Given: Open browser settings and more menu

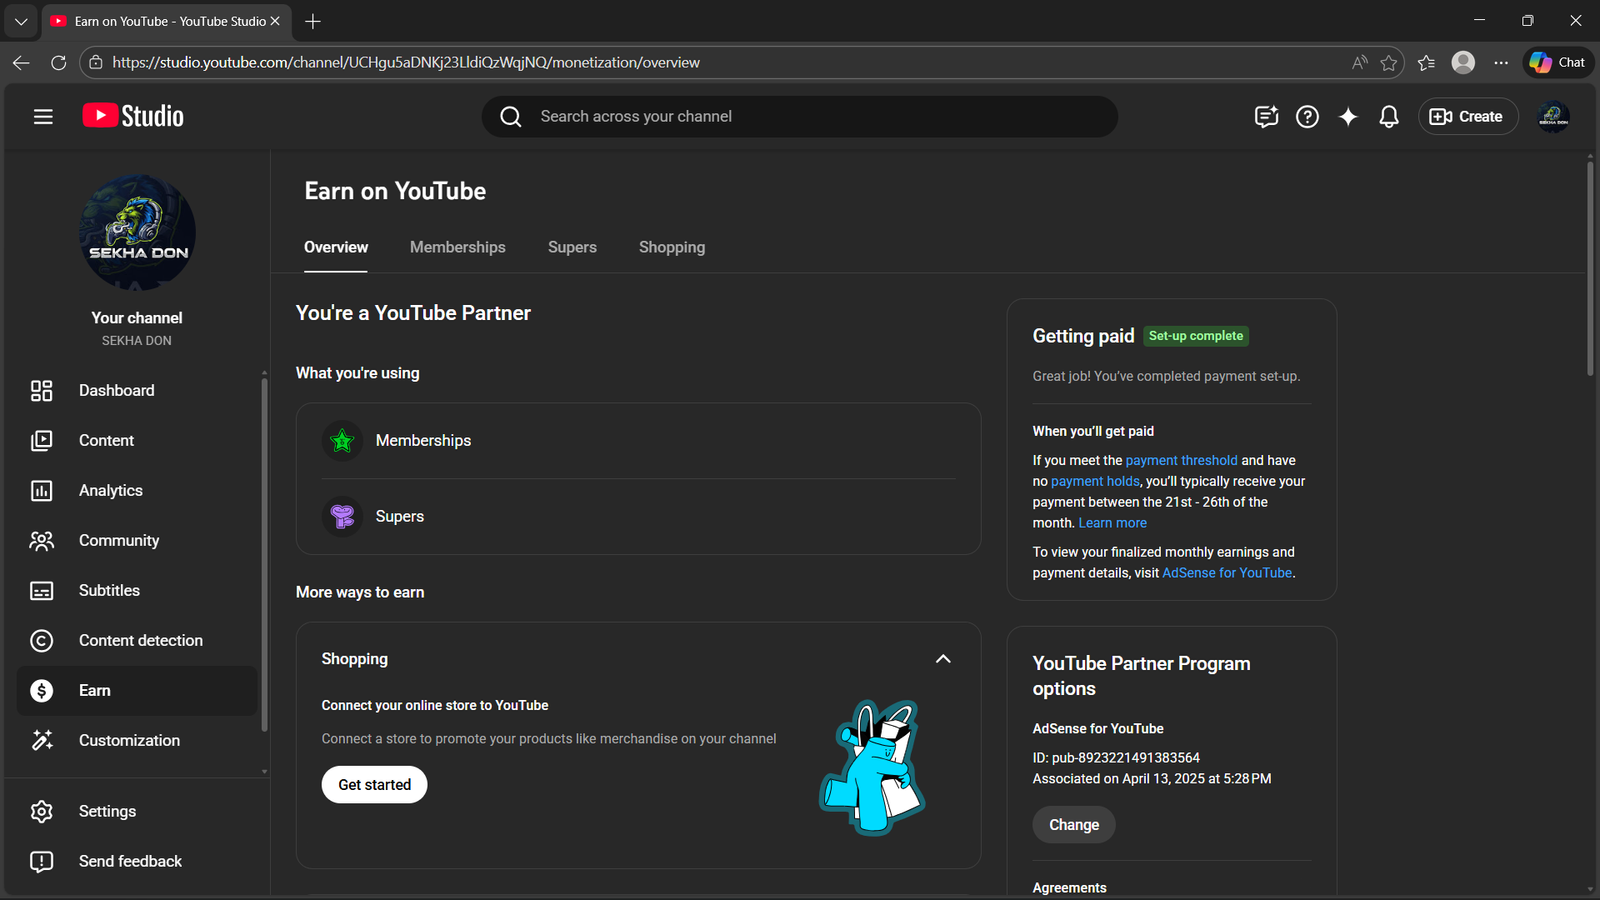Looking at the screenshot, I should [1501, 62].
